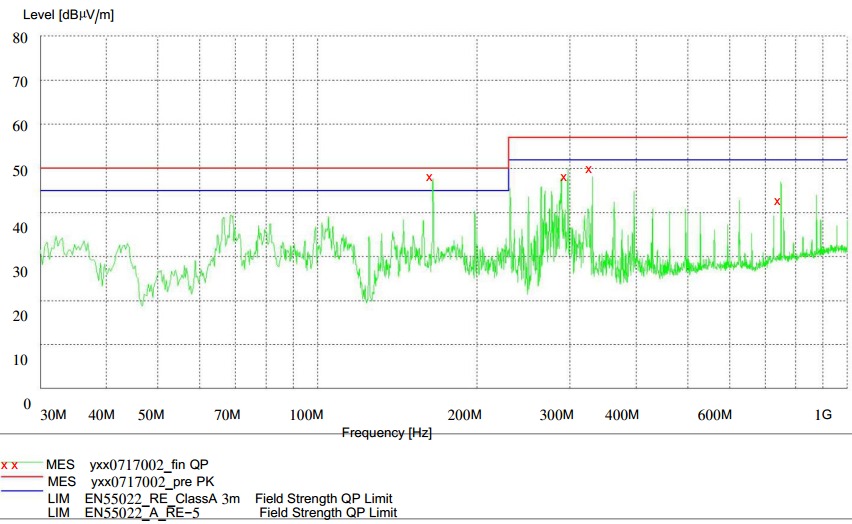852x524 pixels.
Task: Click the 0 value on the level axis
Action: tap(28, 403)
